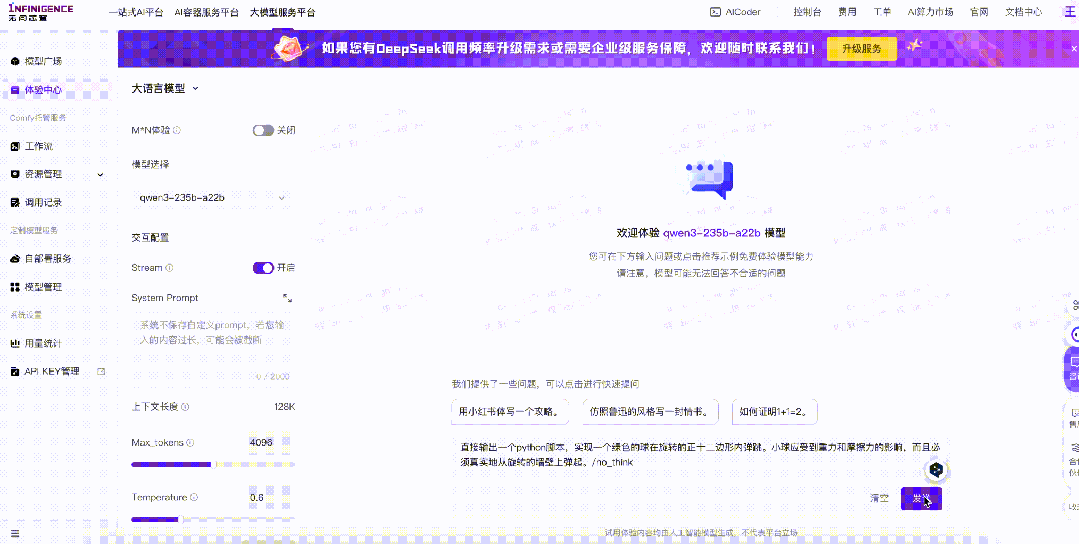
Task: Click info icon beside Max_tokens
Action: tap(191, 443)
